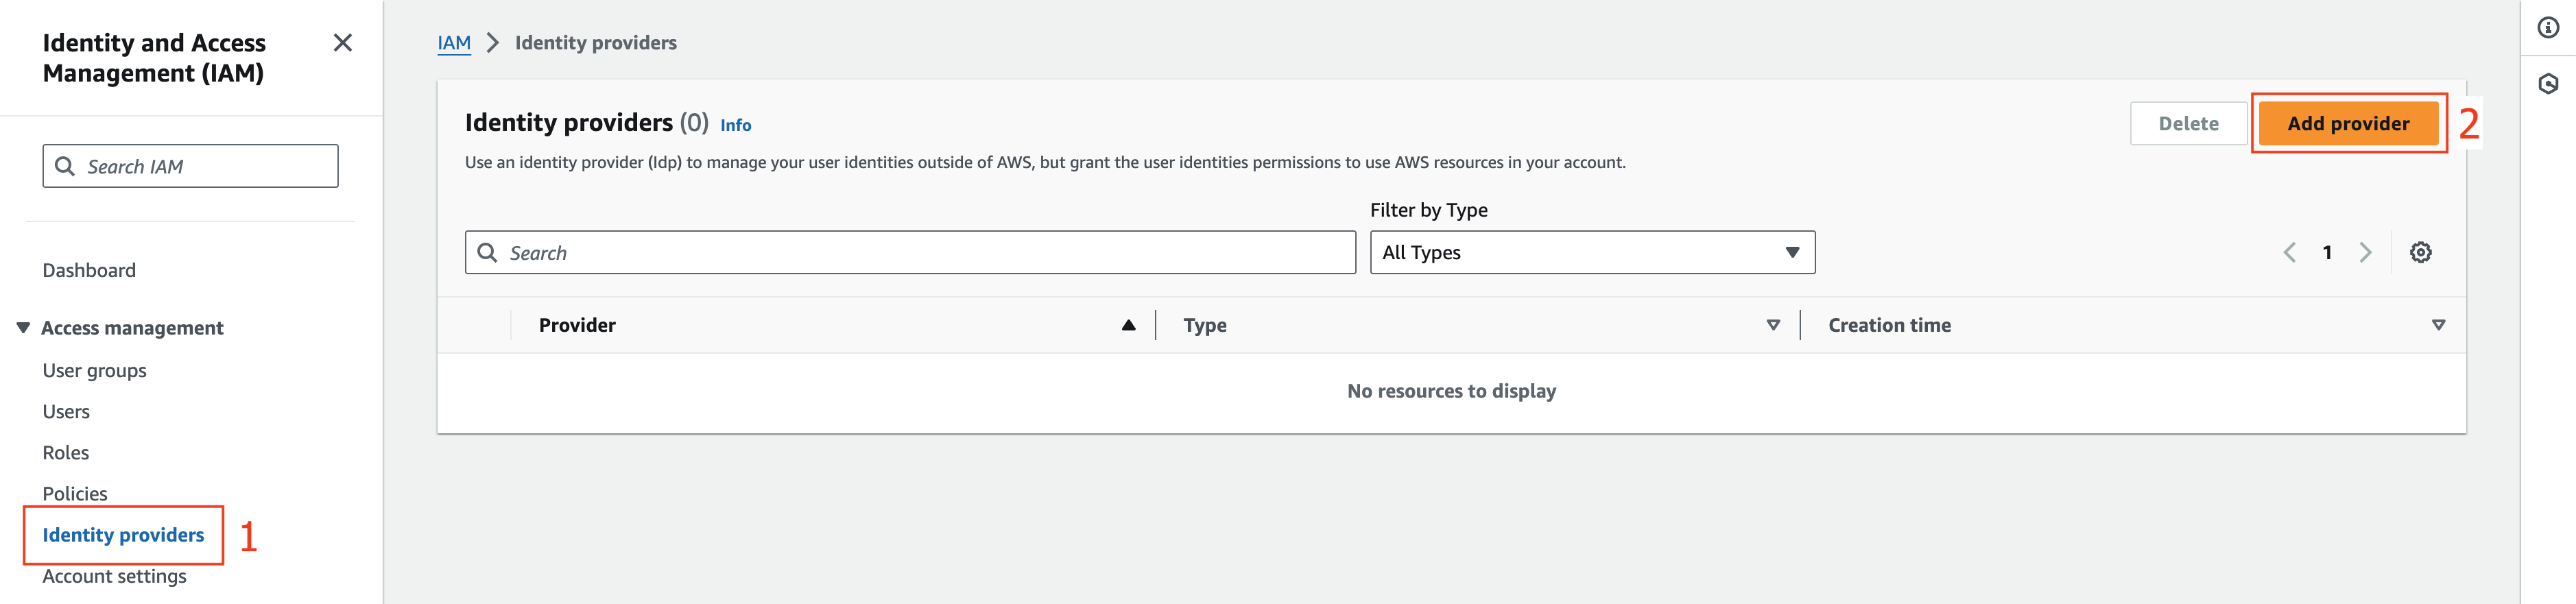Open the All Types filter dropdown

tap(1592, 253)
